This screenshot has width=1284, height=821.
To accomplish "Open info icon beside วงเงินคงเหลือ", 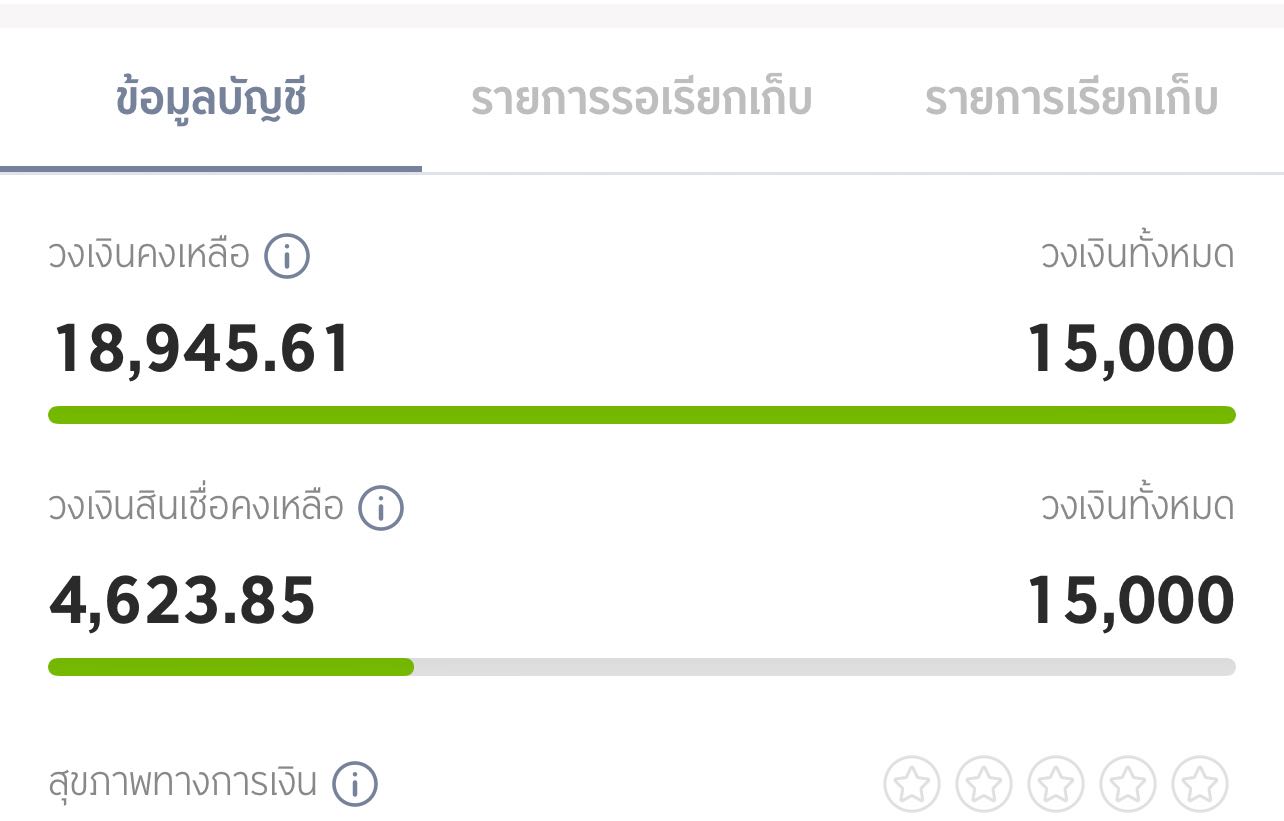I will tap(287, 256).
